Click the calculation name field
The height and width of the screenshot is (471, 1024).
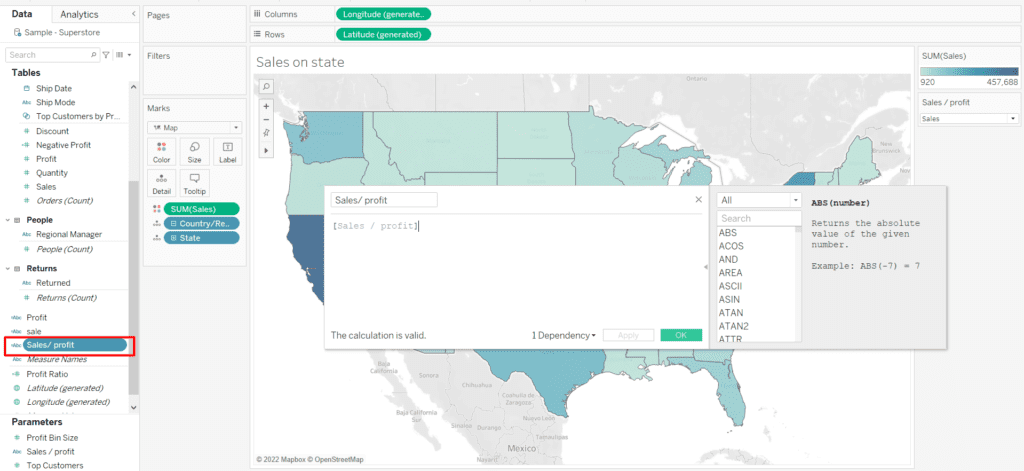[x=384, y=201]
